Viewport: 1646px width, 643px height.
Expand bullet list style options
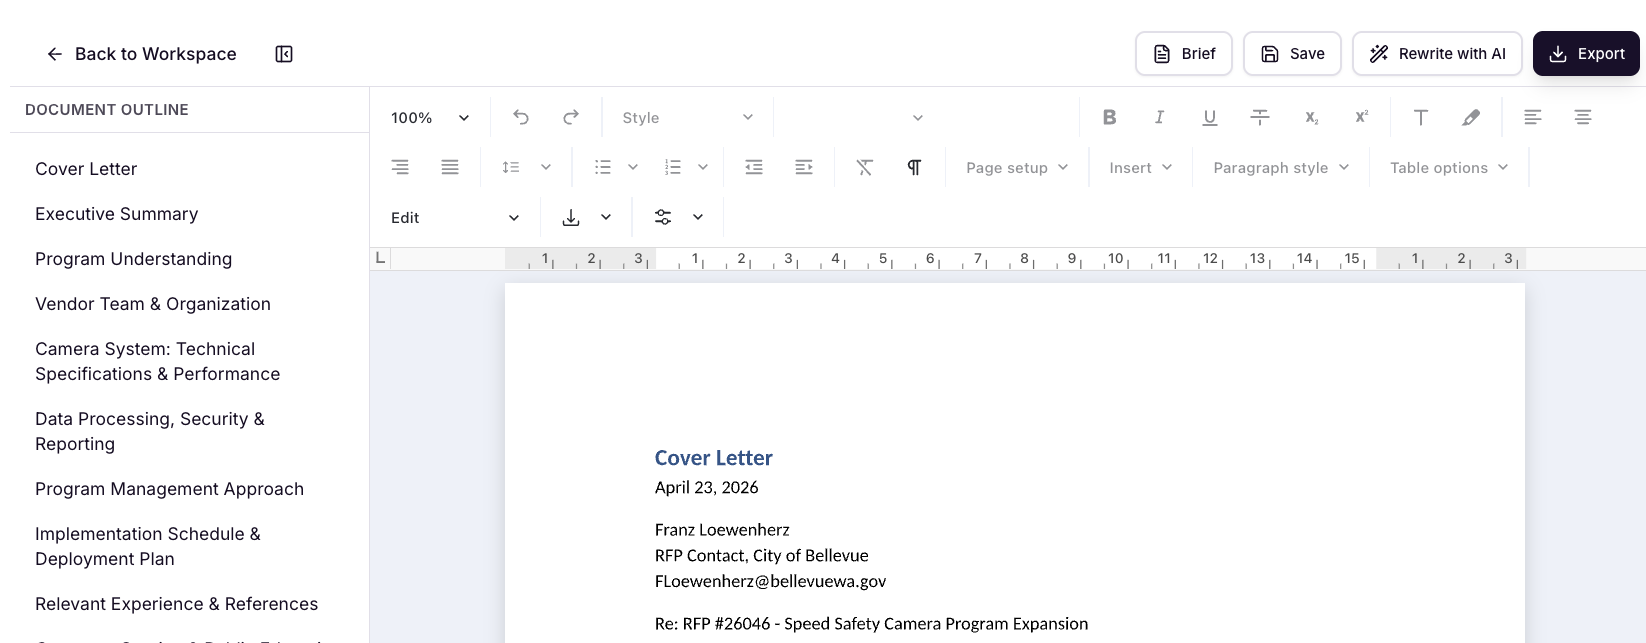point(633,167)
